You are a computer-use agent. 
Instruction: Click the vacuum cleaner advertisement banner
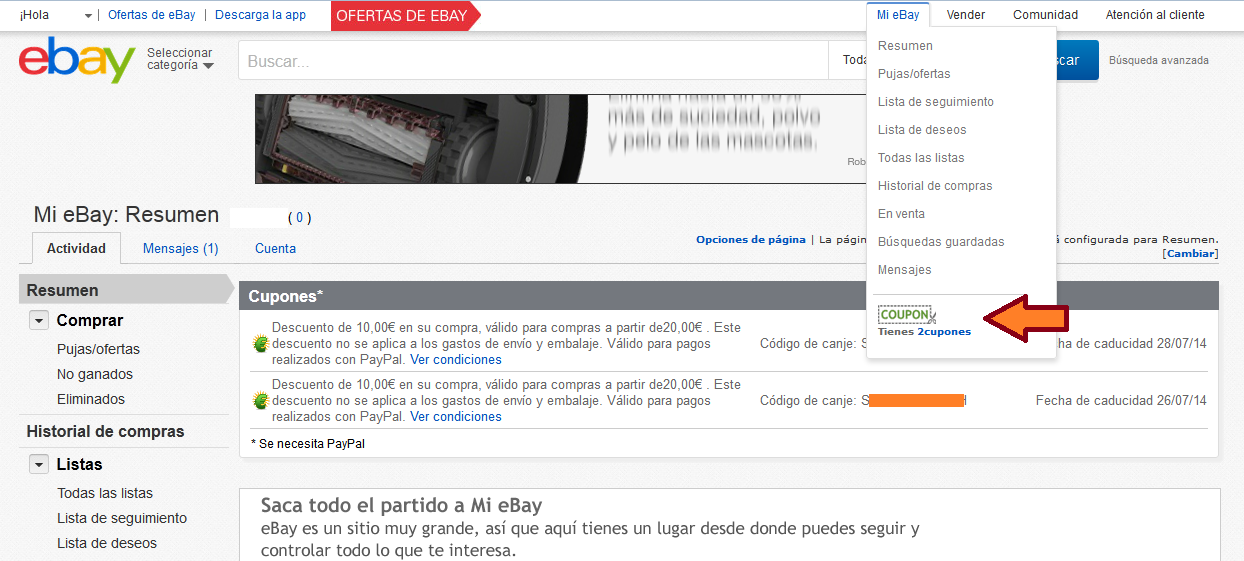[x=560, y=139]
